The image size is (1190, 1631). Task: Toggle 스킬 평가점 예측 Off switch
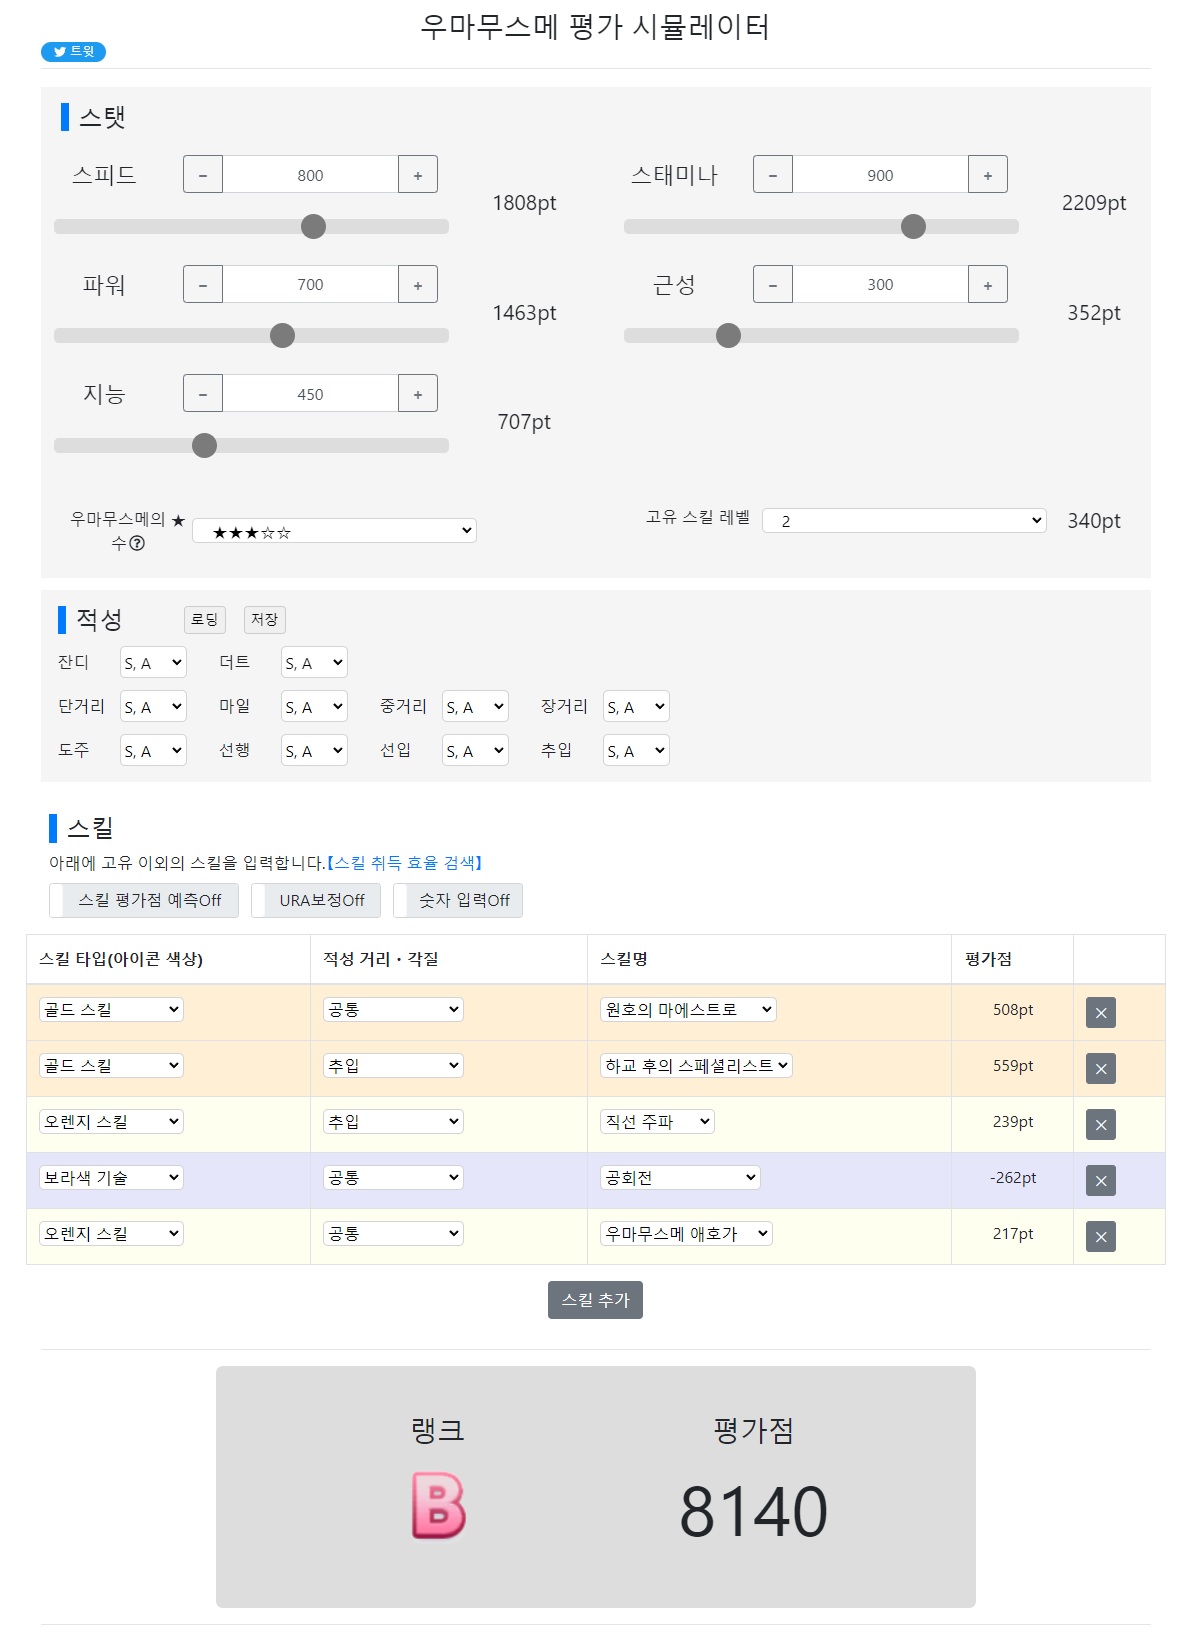click(x=144, y=900)
